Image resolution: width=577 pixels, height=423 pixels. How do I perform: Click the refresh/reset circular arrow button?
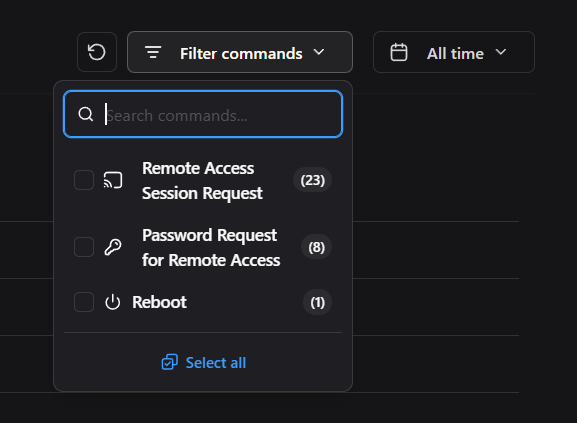coord(97,52)
